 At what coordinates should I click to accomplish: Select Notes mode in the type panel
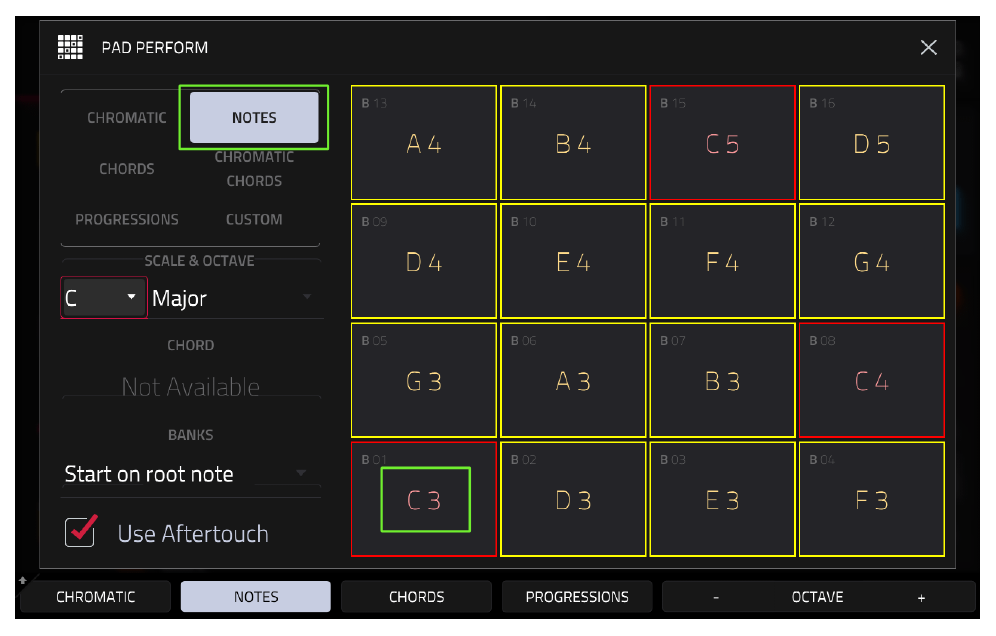tap(254, 118)
